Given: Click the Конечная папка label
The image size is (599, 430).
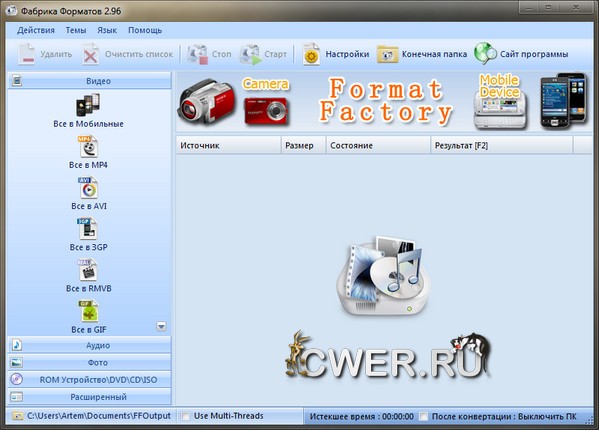Looking at the screenshot, I should click(x=434, y=54).
